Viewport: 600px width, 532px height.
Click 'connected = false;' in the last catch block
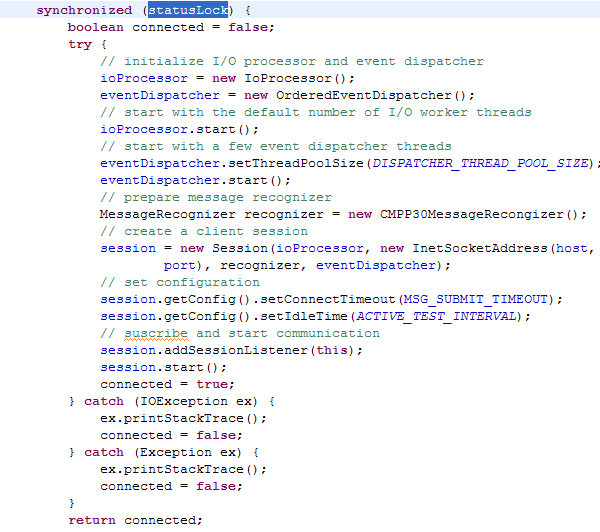point(171,486)
